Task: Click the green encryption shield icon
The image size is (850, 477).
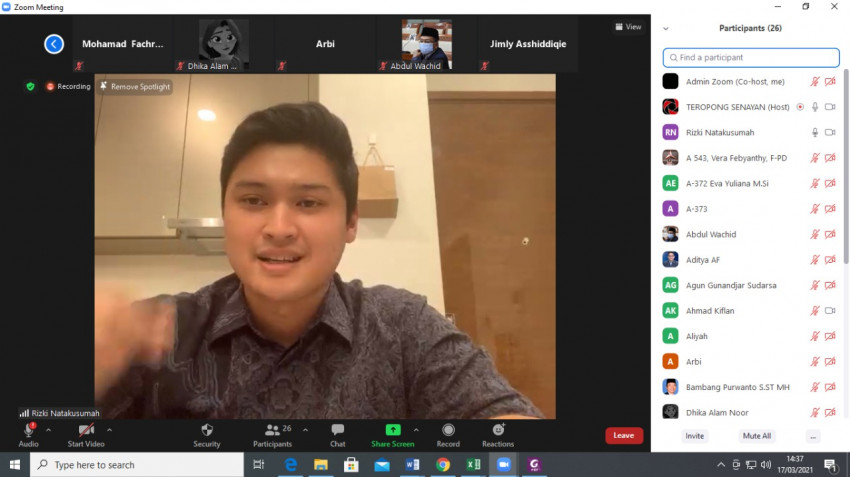Action: (x=30, y=86)
